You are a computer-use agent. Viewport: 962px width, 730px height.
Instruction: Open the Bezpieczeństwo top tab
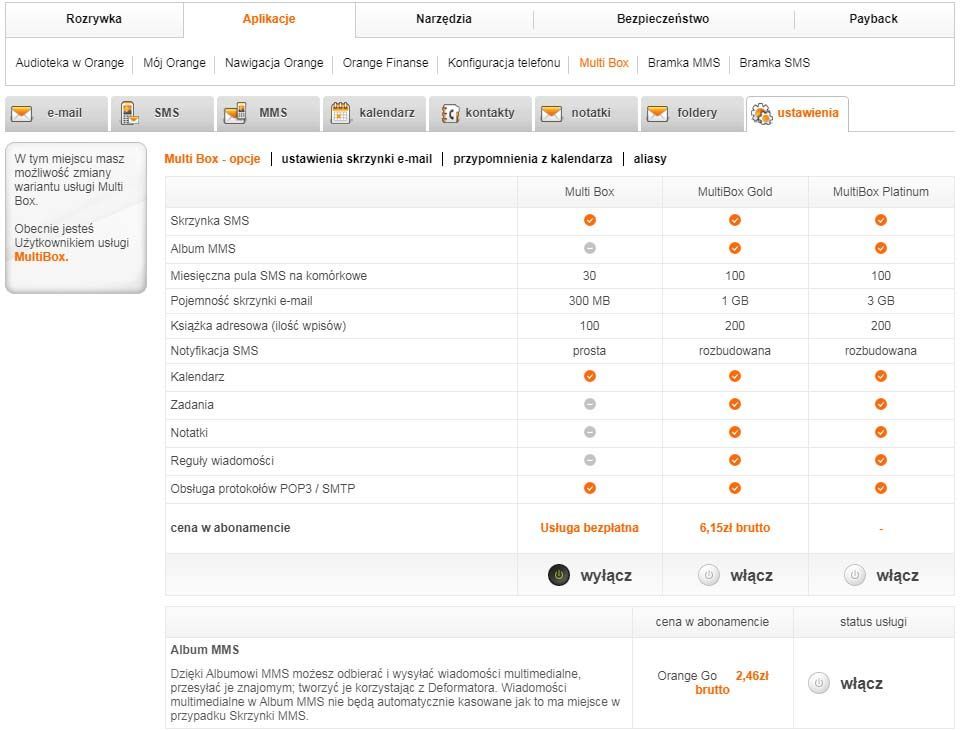click(663, 19)
